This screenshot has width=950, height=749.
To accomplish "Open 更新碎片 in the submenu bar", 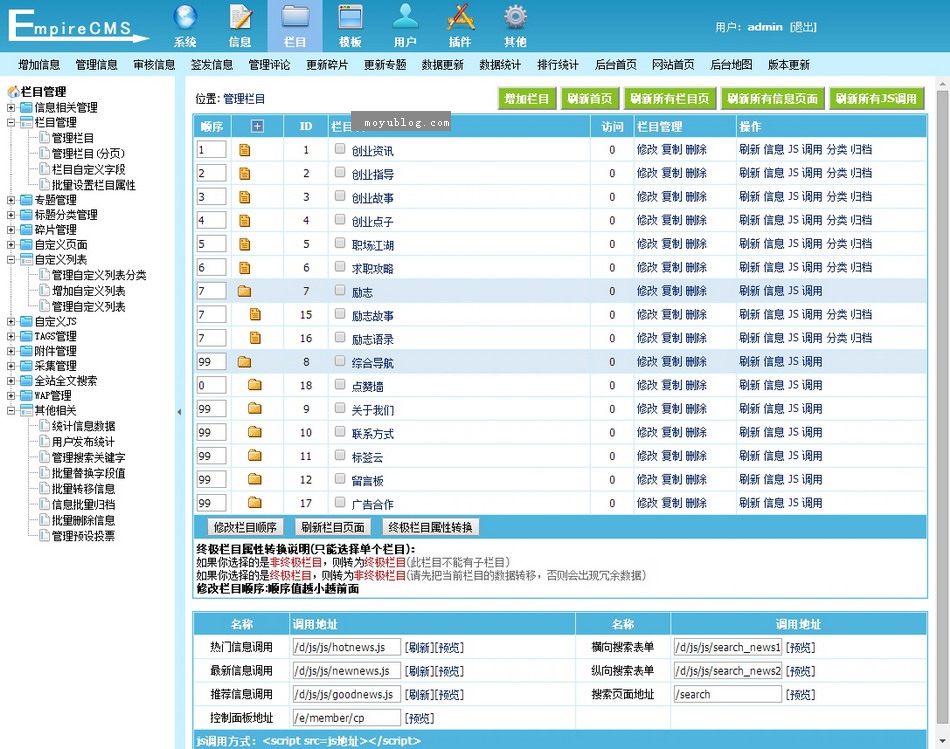I will (327, 65).
